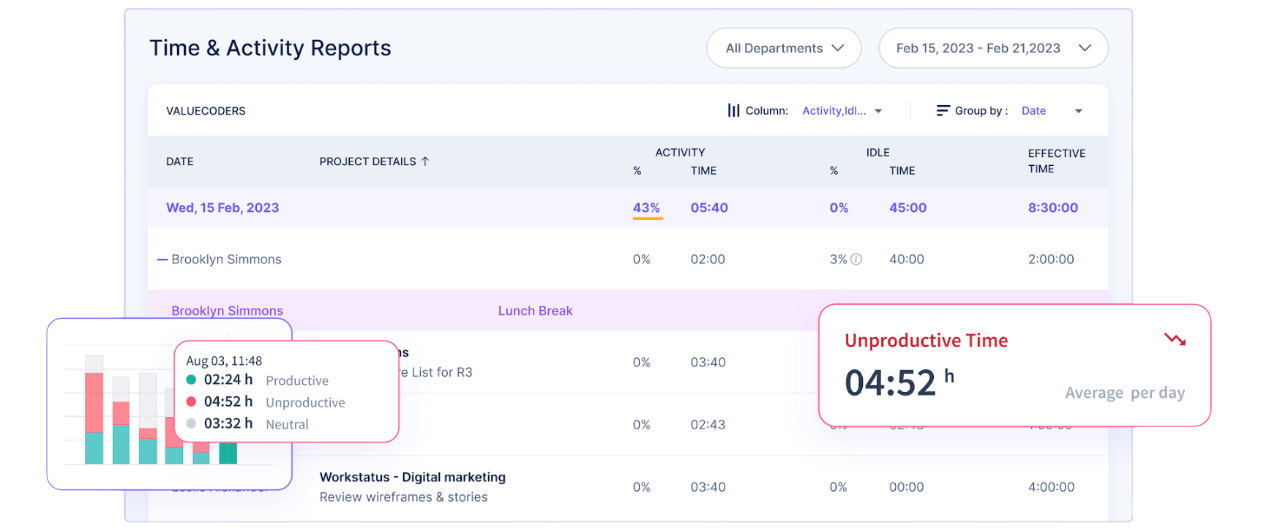Click the sort arrow next to Project Details
This screenshot has height=530, width=1280.
coord(425,161)
